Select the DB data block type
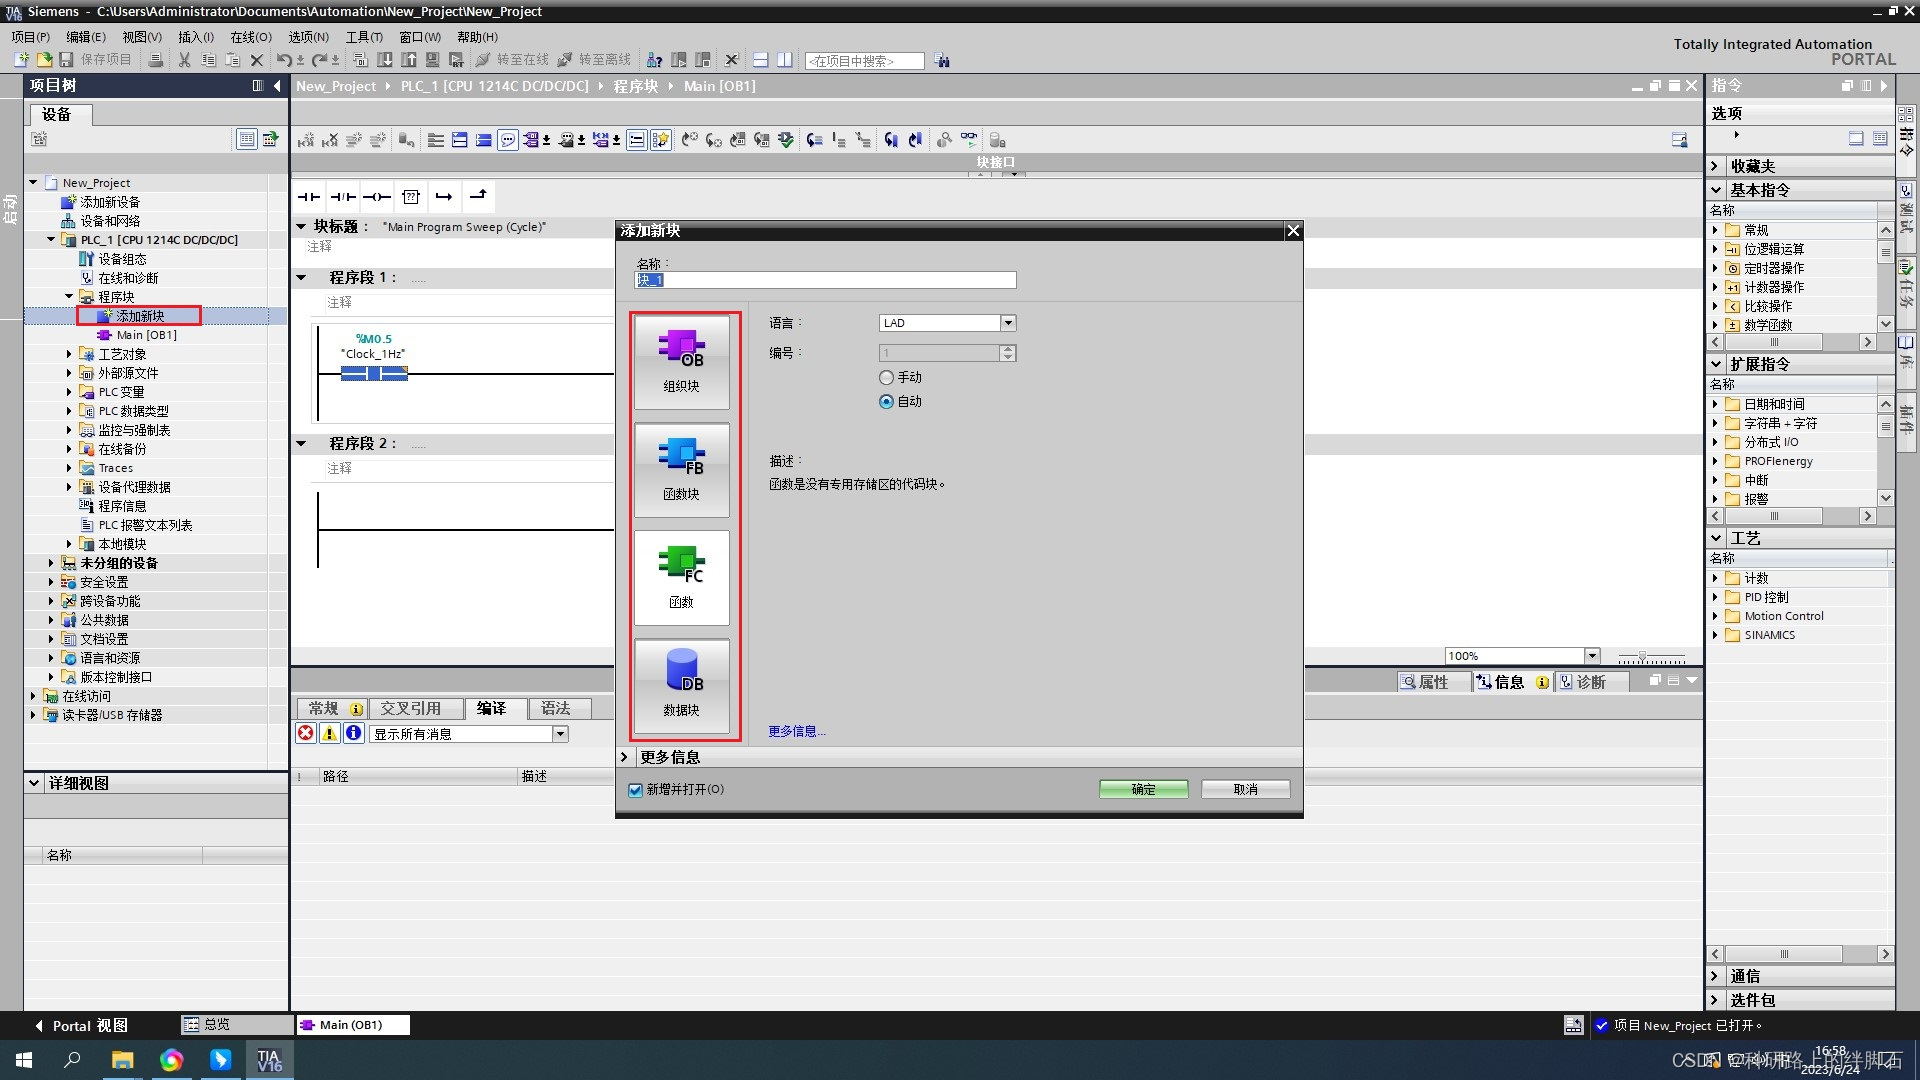1920x1080 pixels. [681, 686]
